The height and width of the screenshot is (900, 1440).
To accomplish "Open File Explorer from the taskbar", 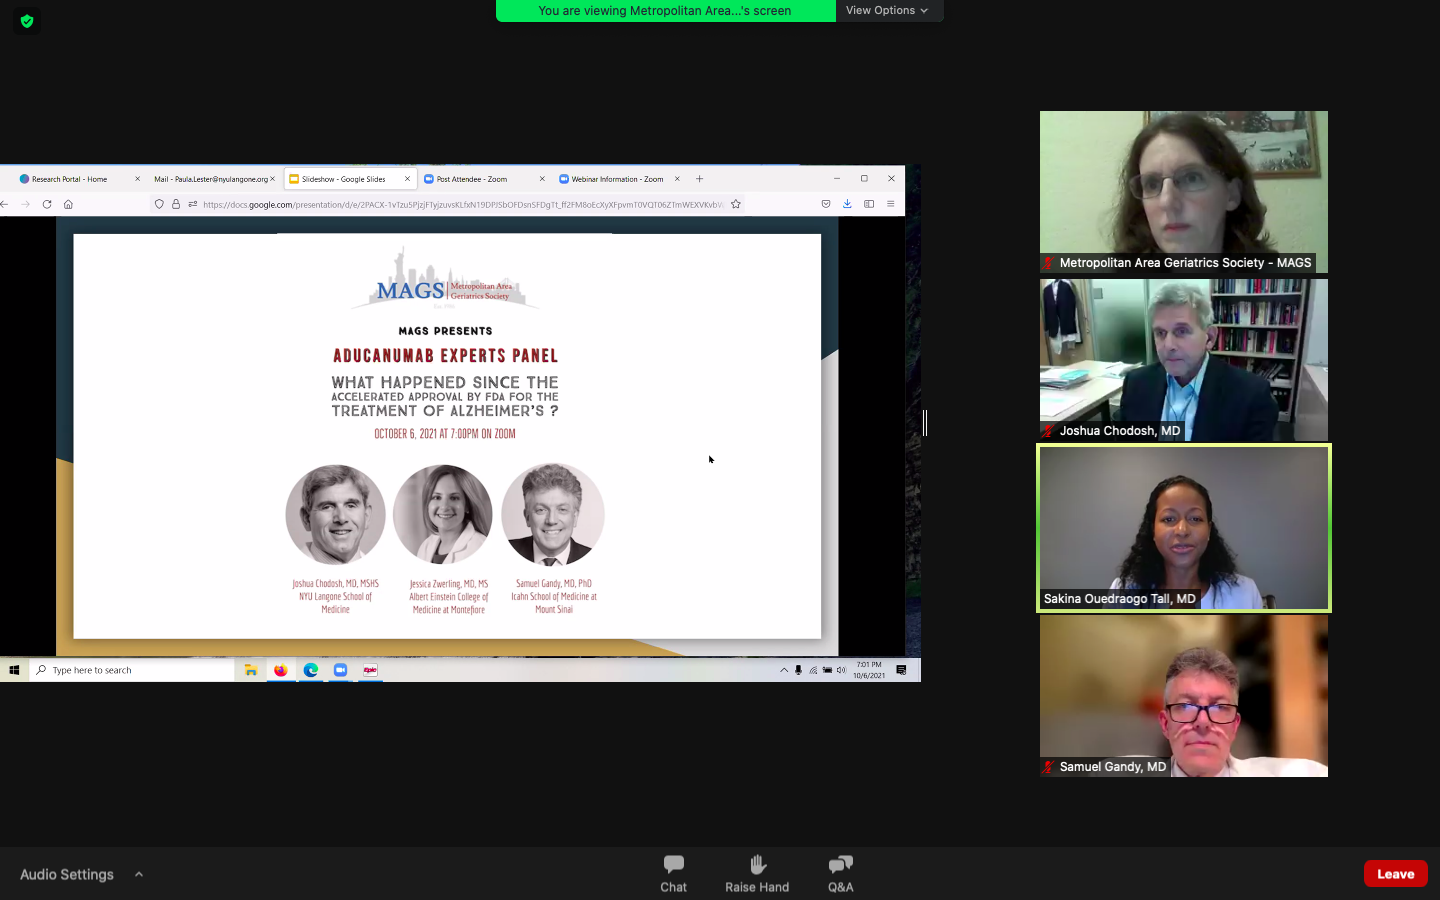I will pos(251,670).
